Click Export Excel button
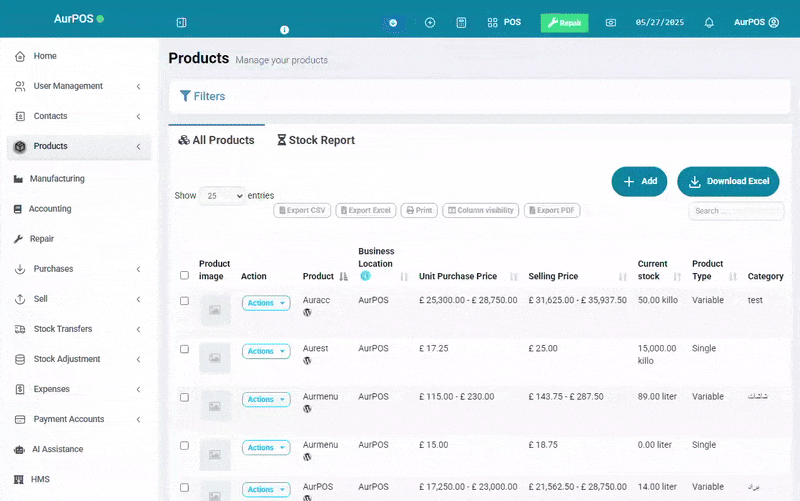800x501 pixels. click(x=365, y=210)
